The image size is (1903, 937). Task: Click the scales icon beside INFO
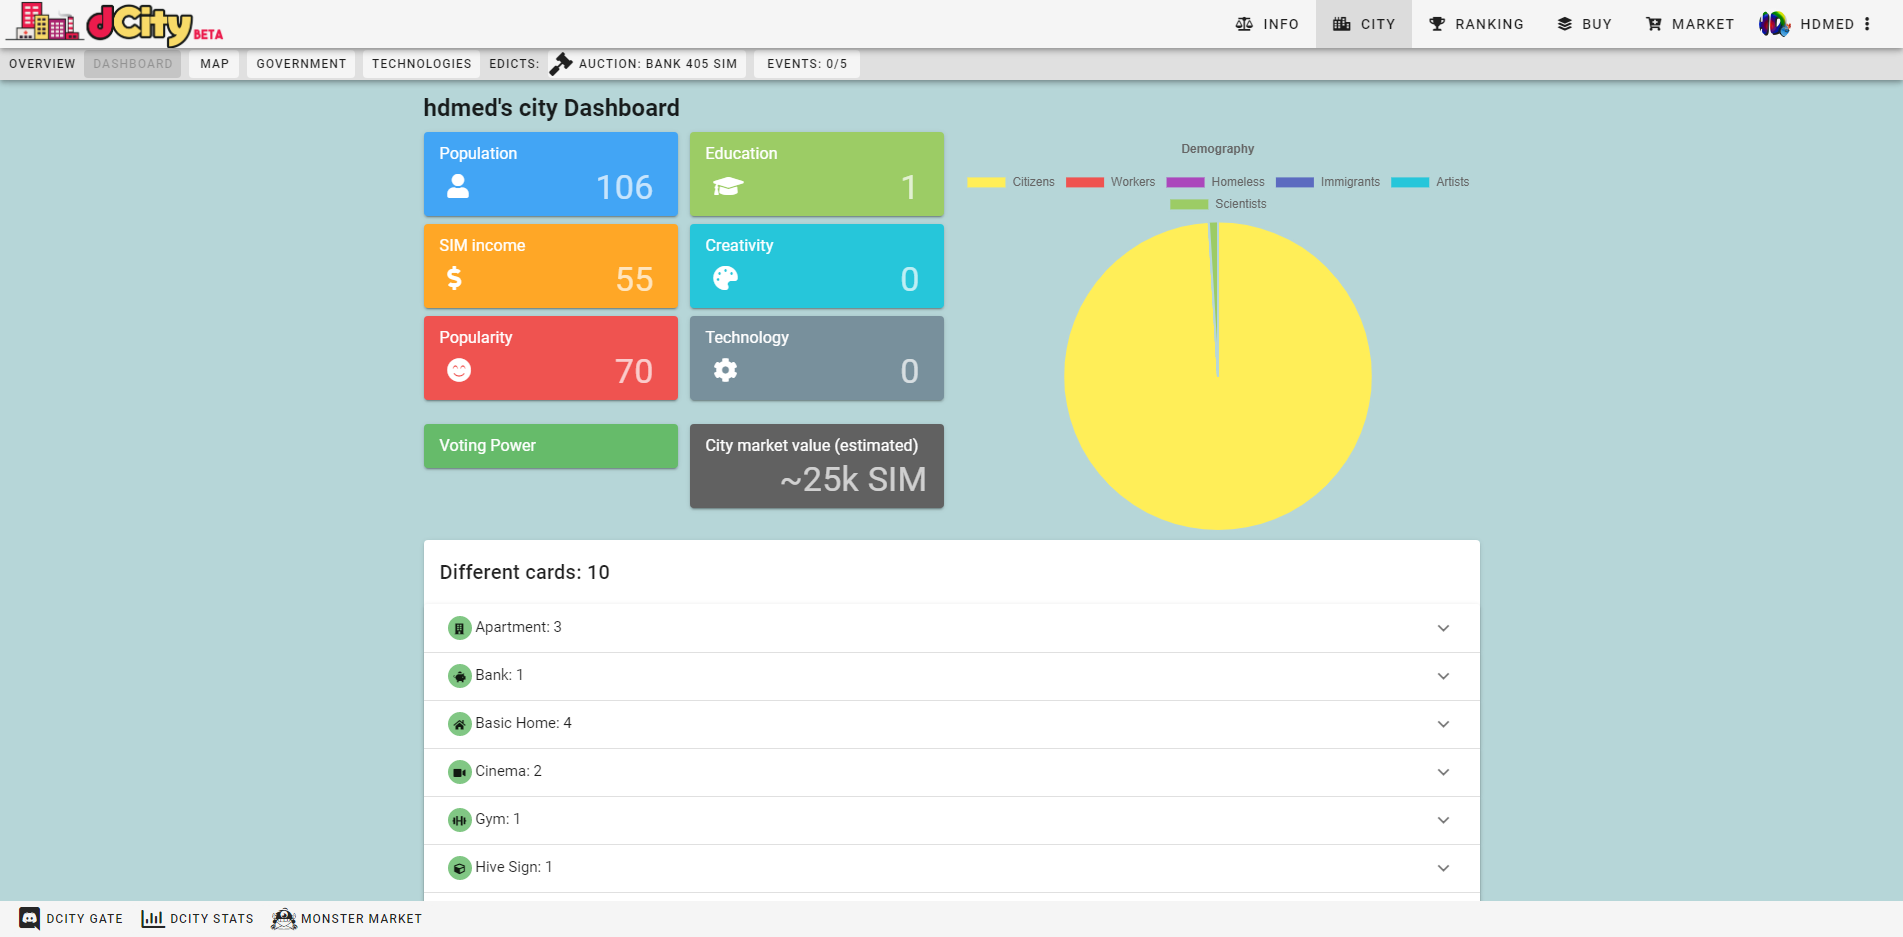(1244, 24)
